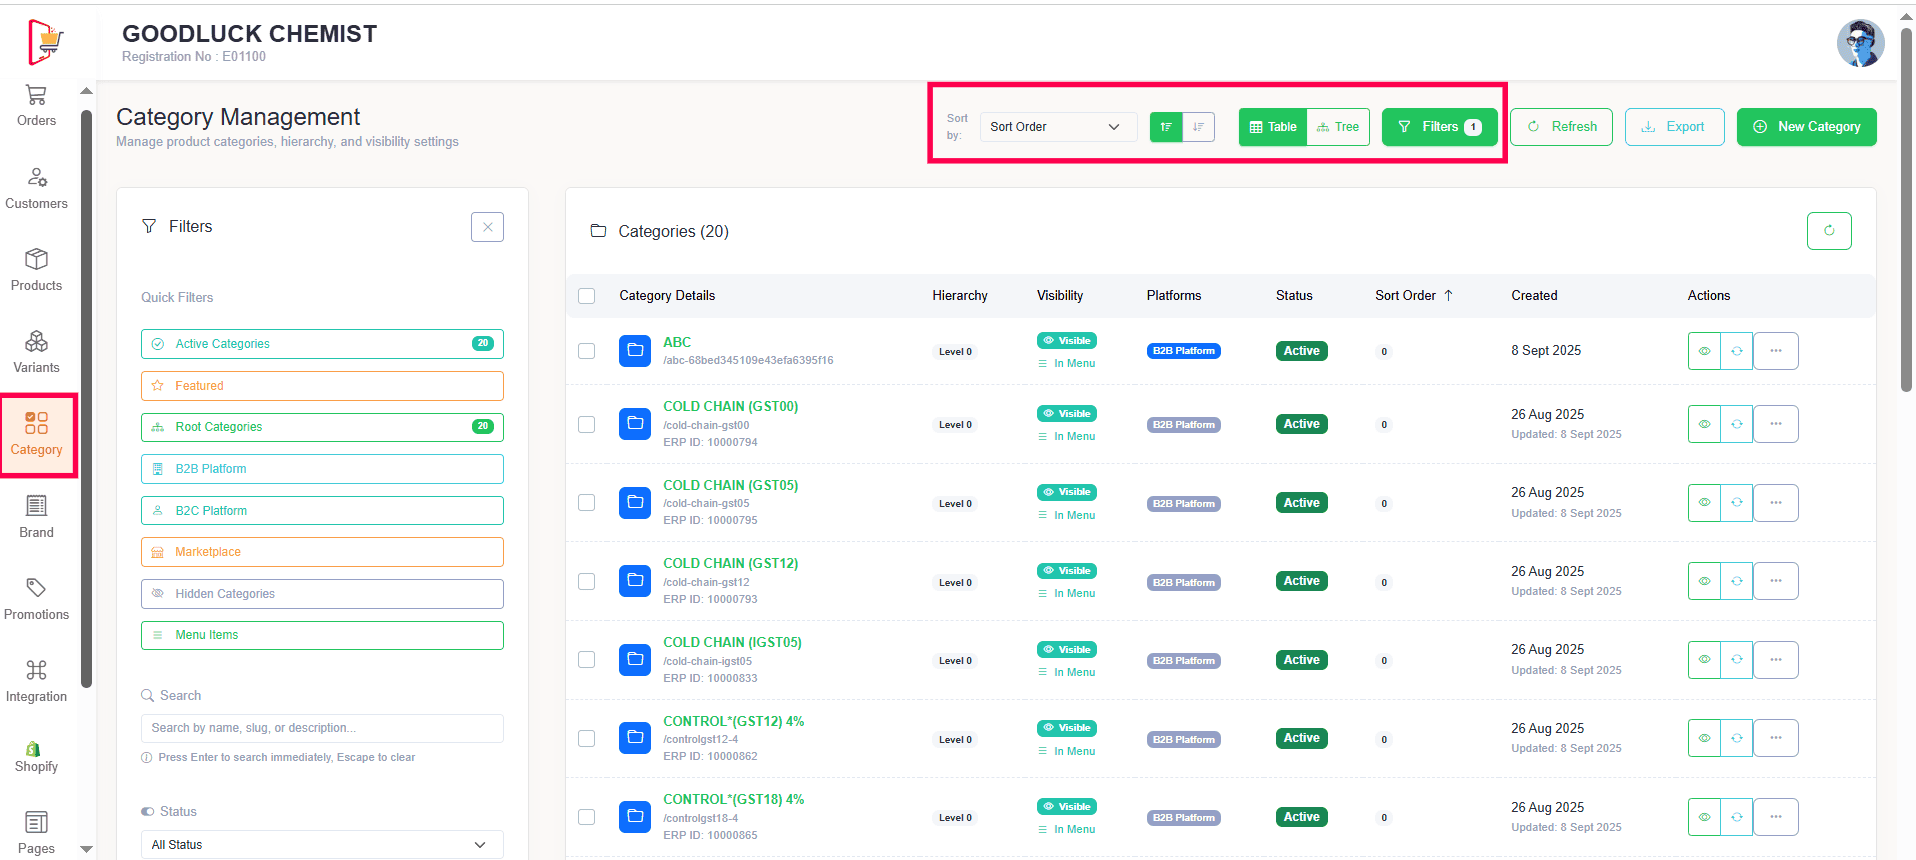
Task: Check the select-all categories checkbox
Action: [587, 296]
